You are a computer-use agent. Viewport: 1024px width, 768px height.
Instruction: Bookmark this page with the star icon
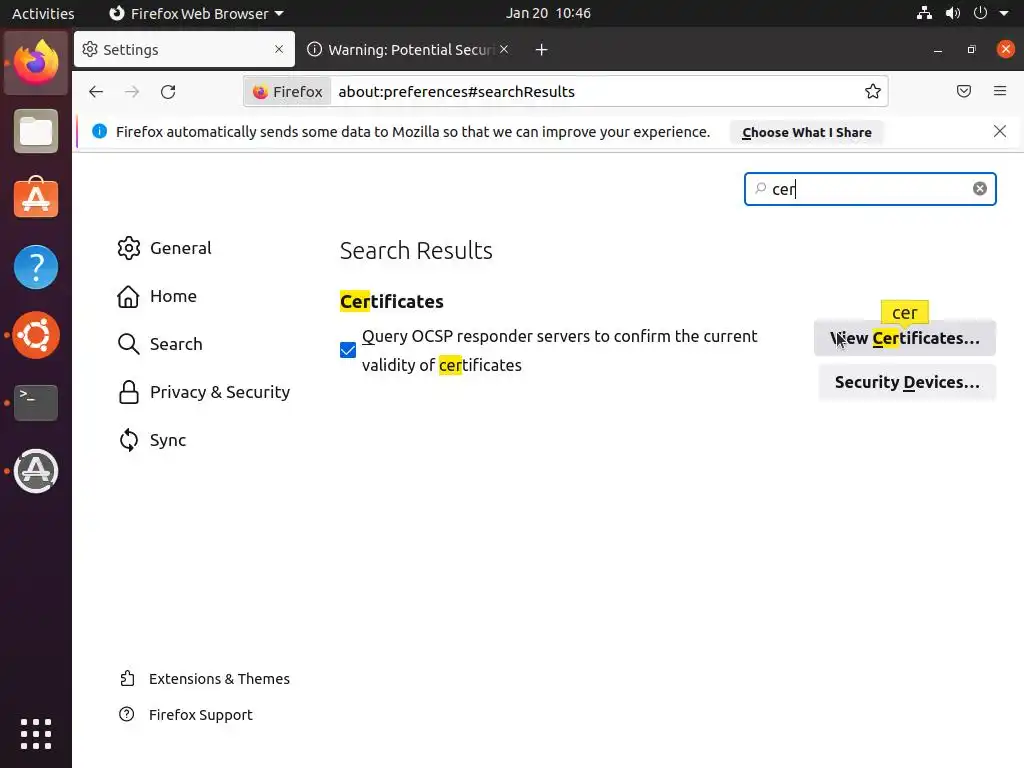pyautogui.click(x=873, y=92)
